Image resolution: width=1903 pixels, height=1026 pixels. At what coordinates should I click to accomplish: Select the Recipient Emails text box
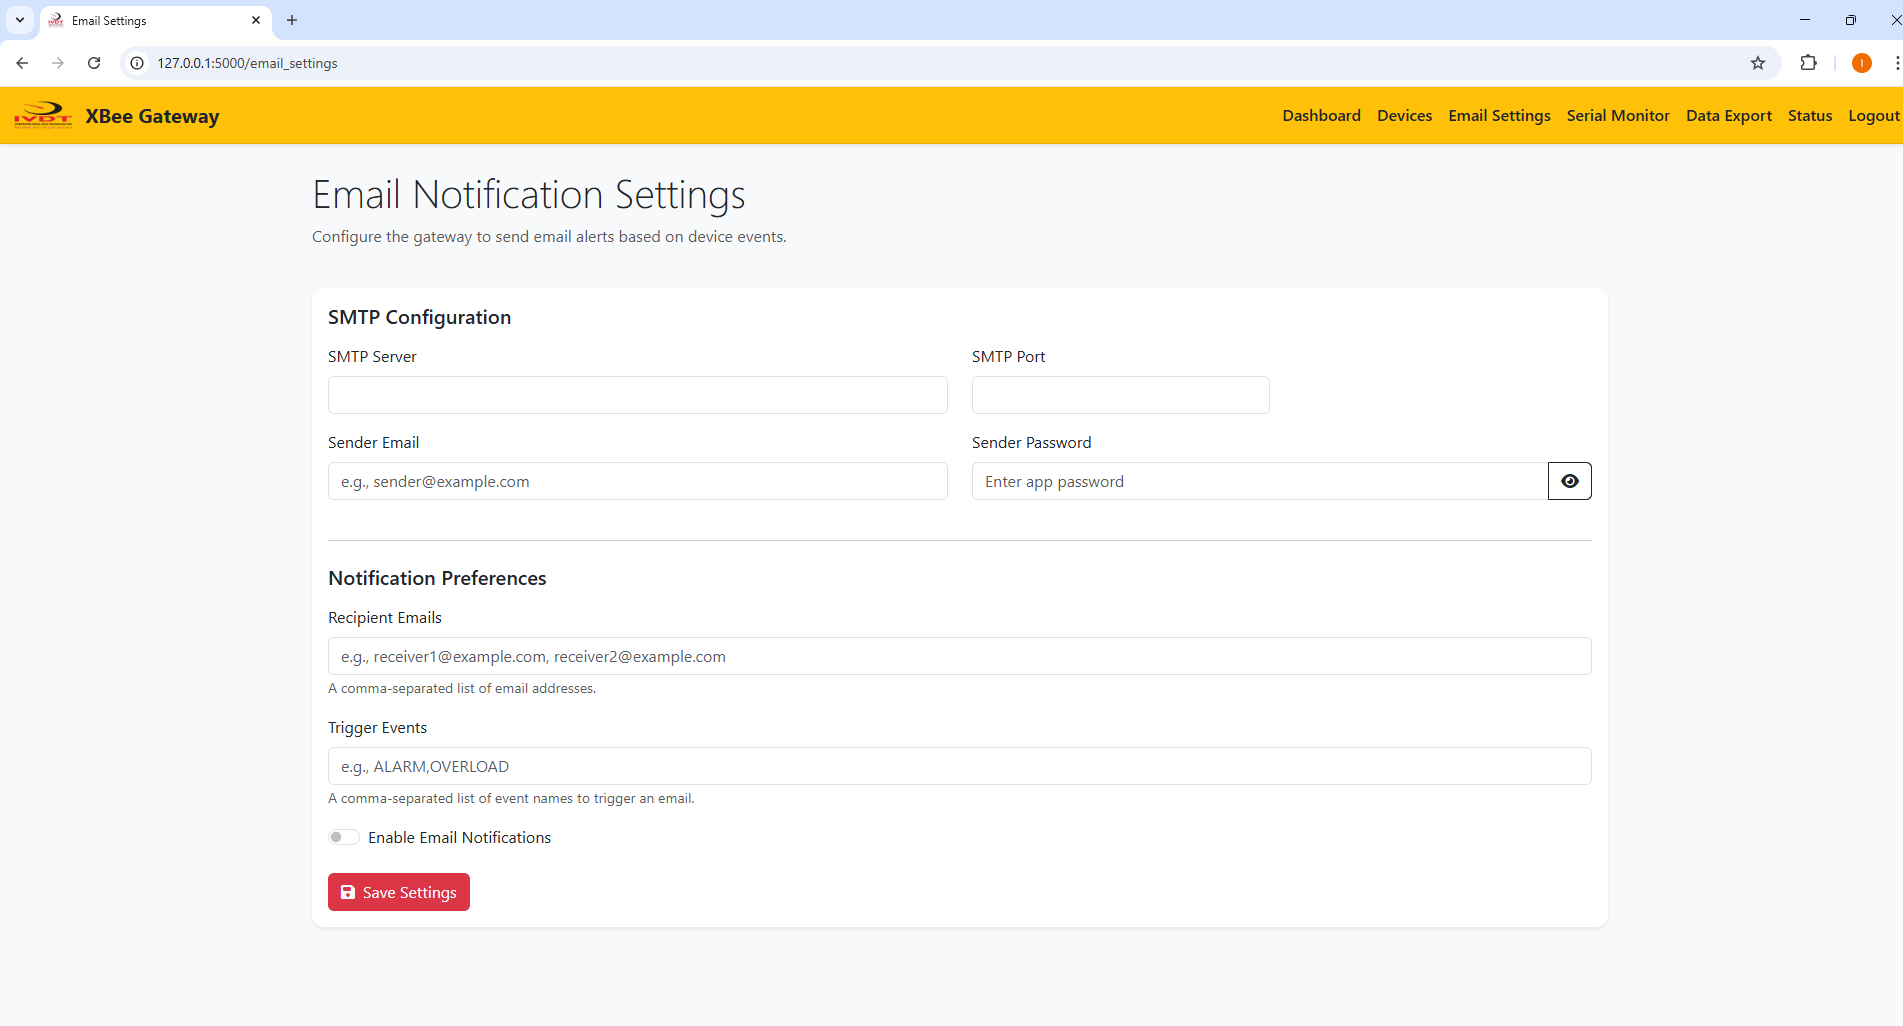[959, 656]
